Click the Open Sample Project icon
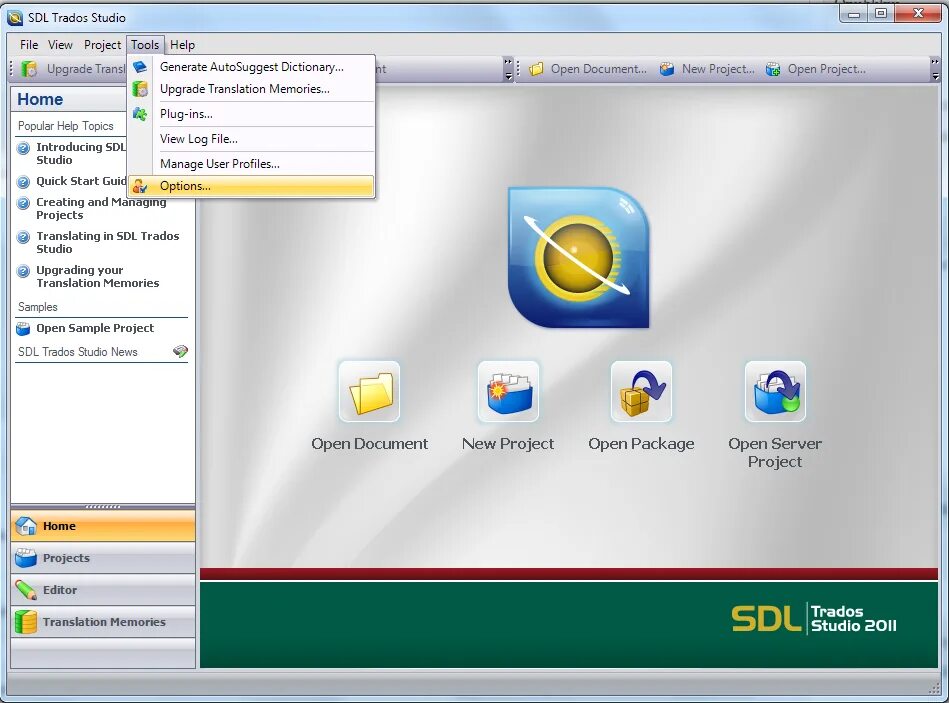 (23, 329)
